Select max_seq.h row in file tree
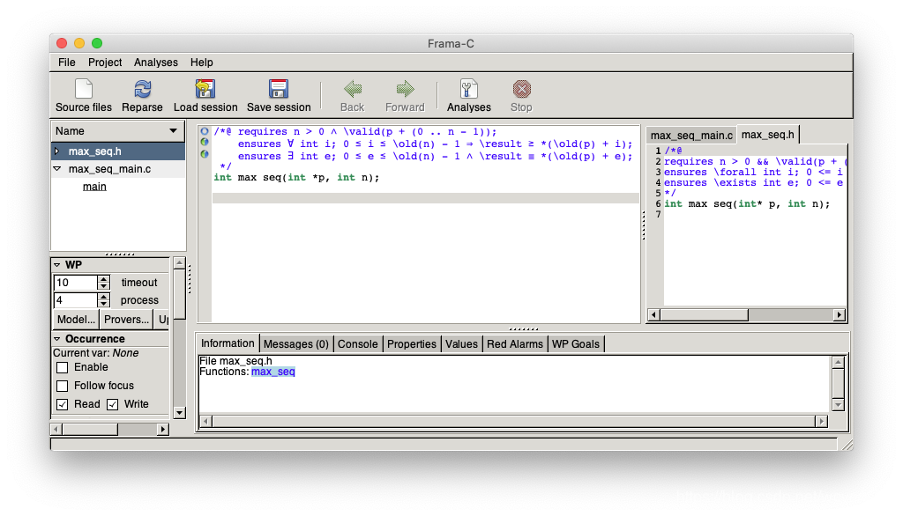This screenshot has height=516, width=904. point(118,151)
